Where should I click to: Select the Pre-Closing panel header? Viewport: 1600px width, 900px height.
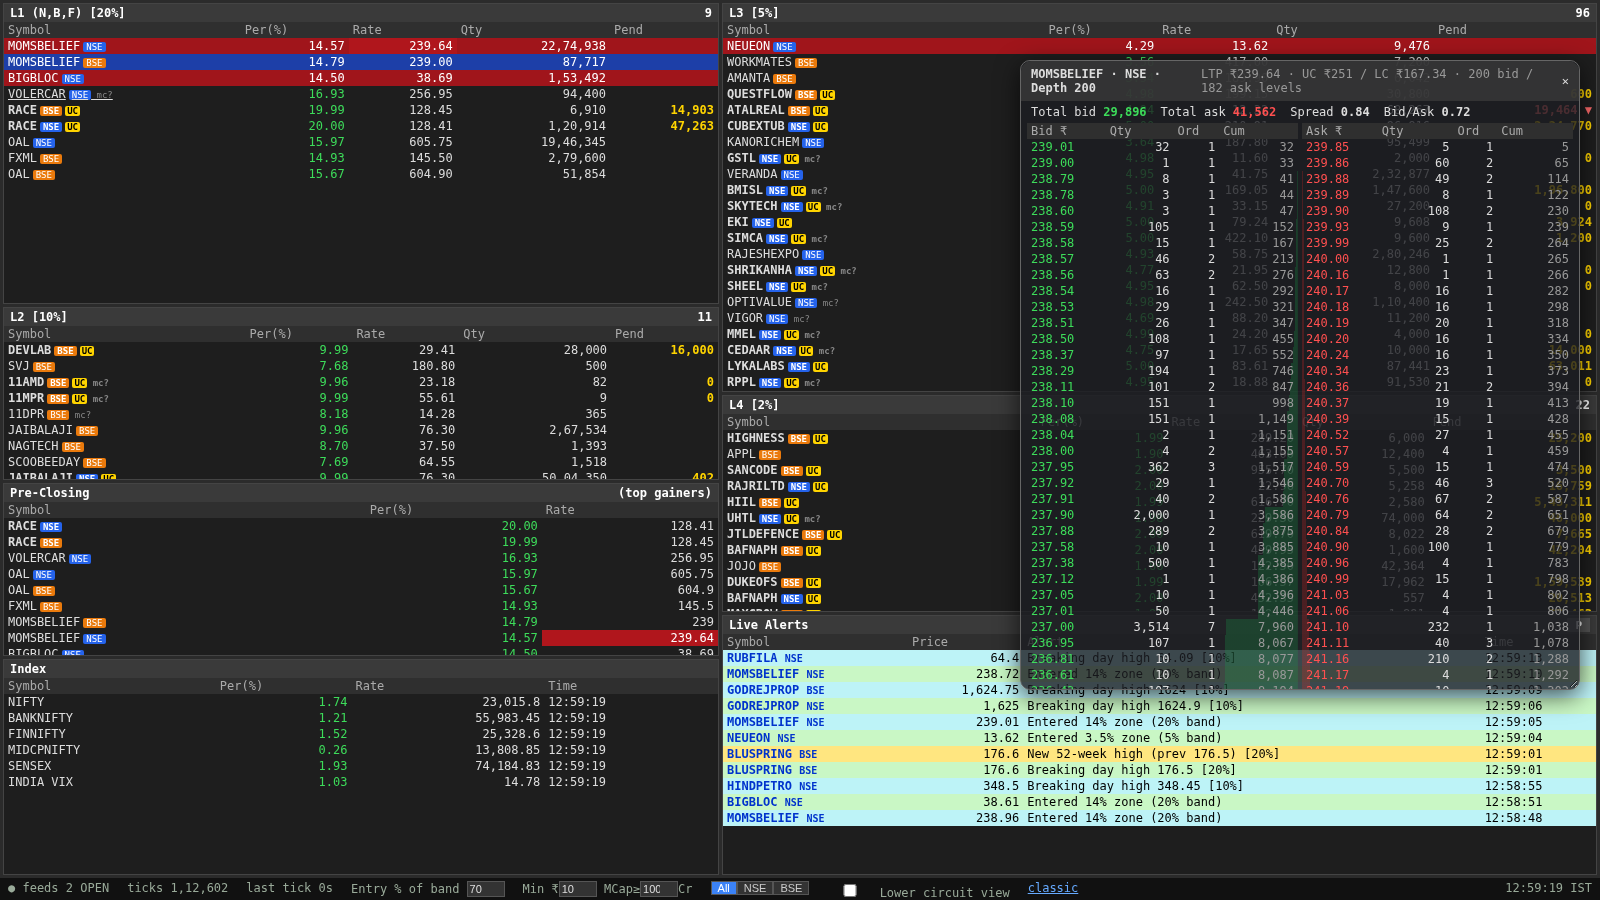(x=361, y=493)
